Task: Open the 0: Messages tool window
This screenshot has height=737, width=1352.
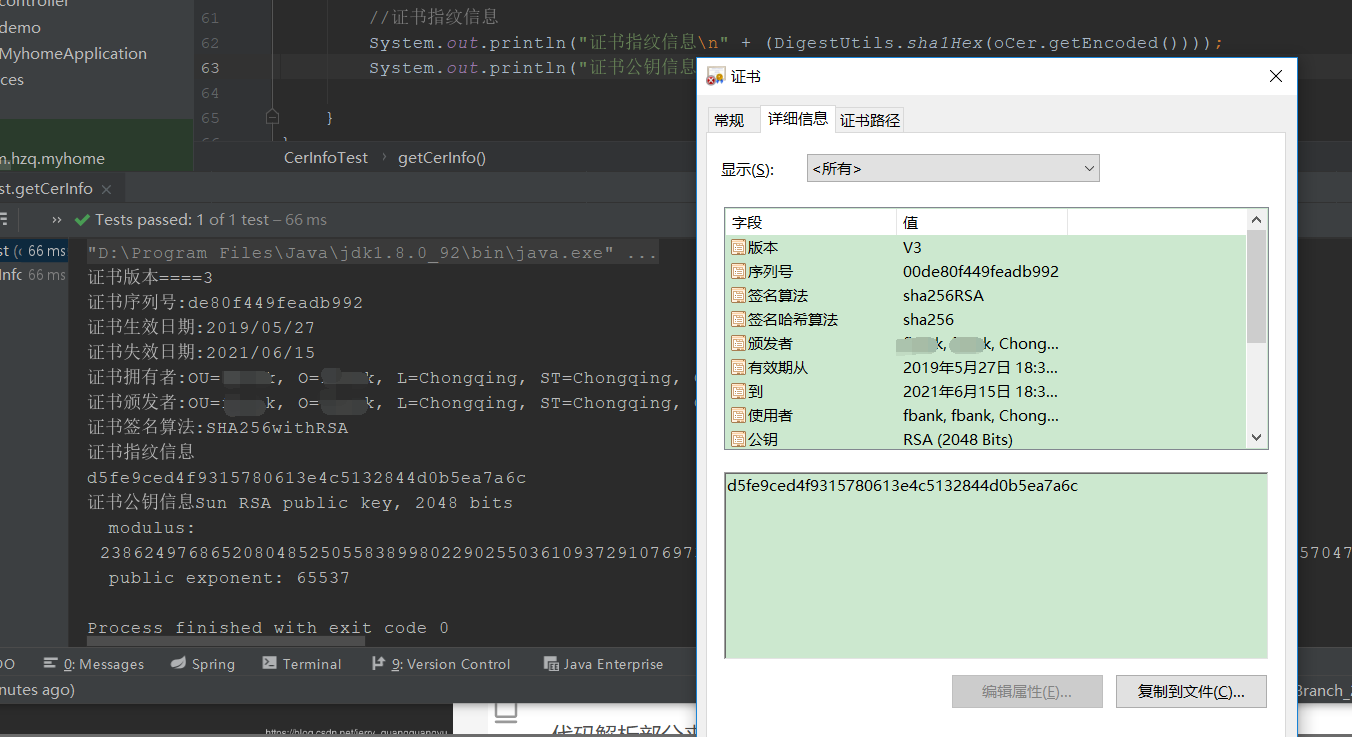Action: [x=93, y=663]
